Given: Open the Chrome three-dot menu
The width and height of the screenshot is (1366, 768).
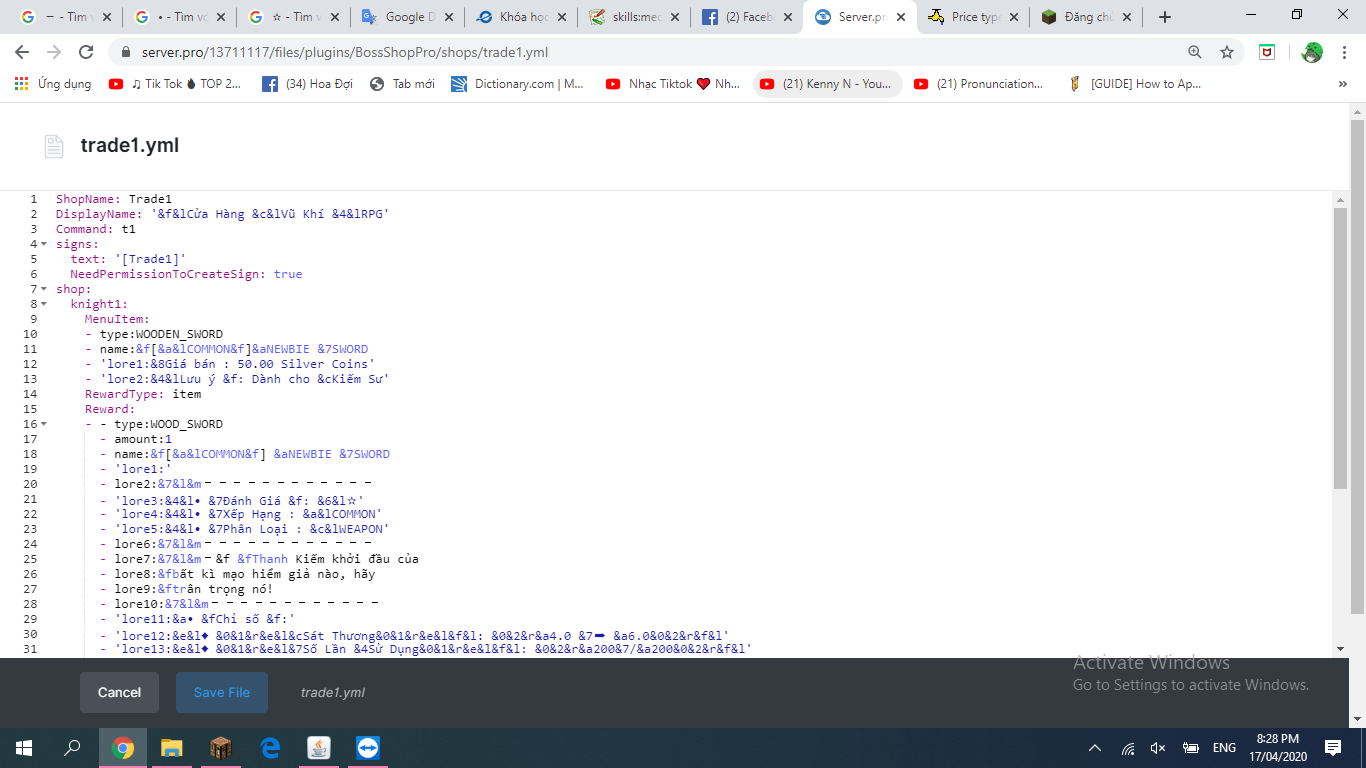Looking at the screenshot, I should [x=1343, y=52].
